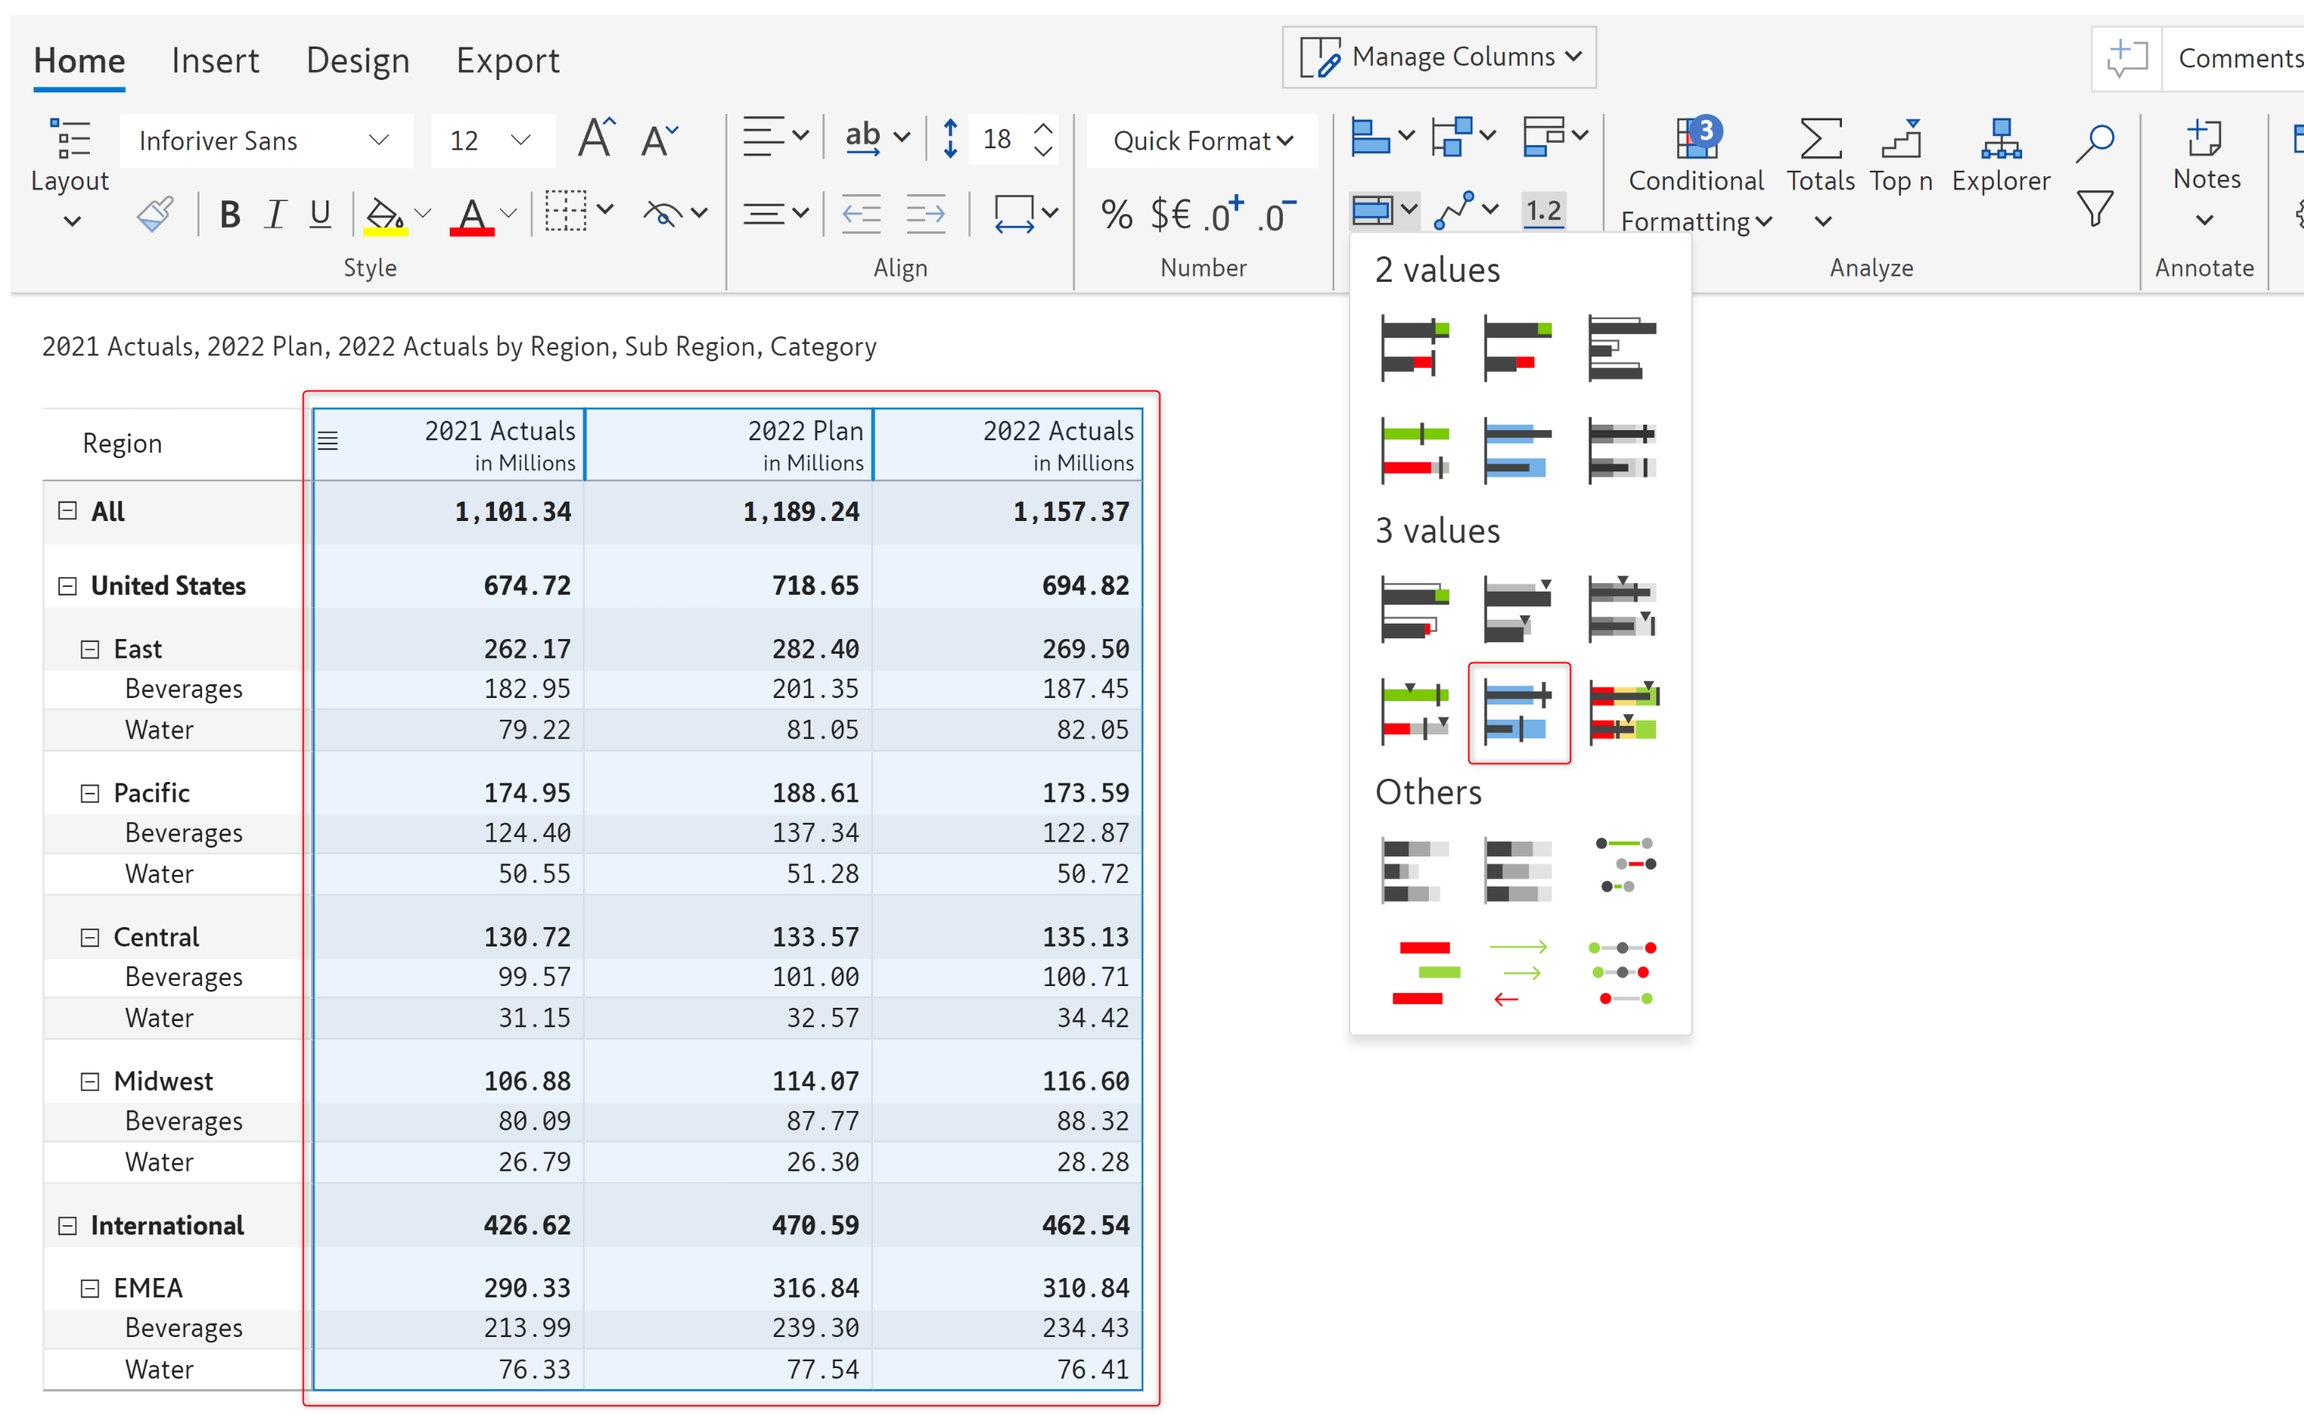Collapse the United States row group
The image size is (2304, 1417).
[x=67, y=586]
